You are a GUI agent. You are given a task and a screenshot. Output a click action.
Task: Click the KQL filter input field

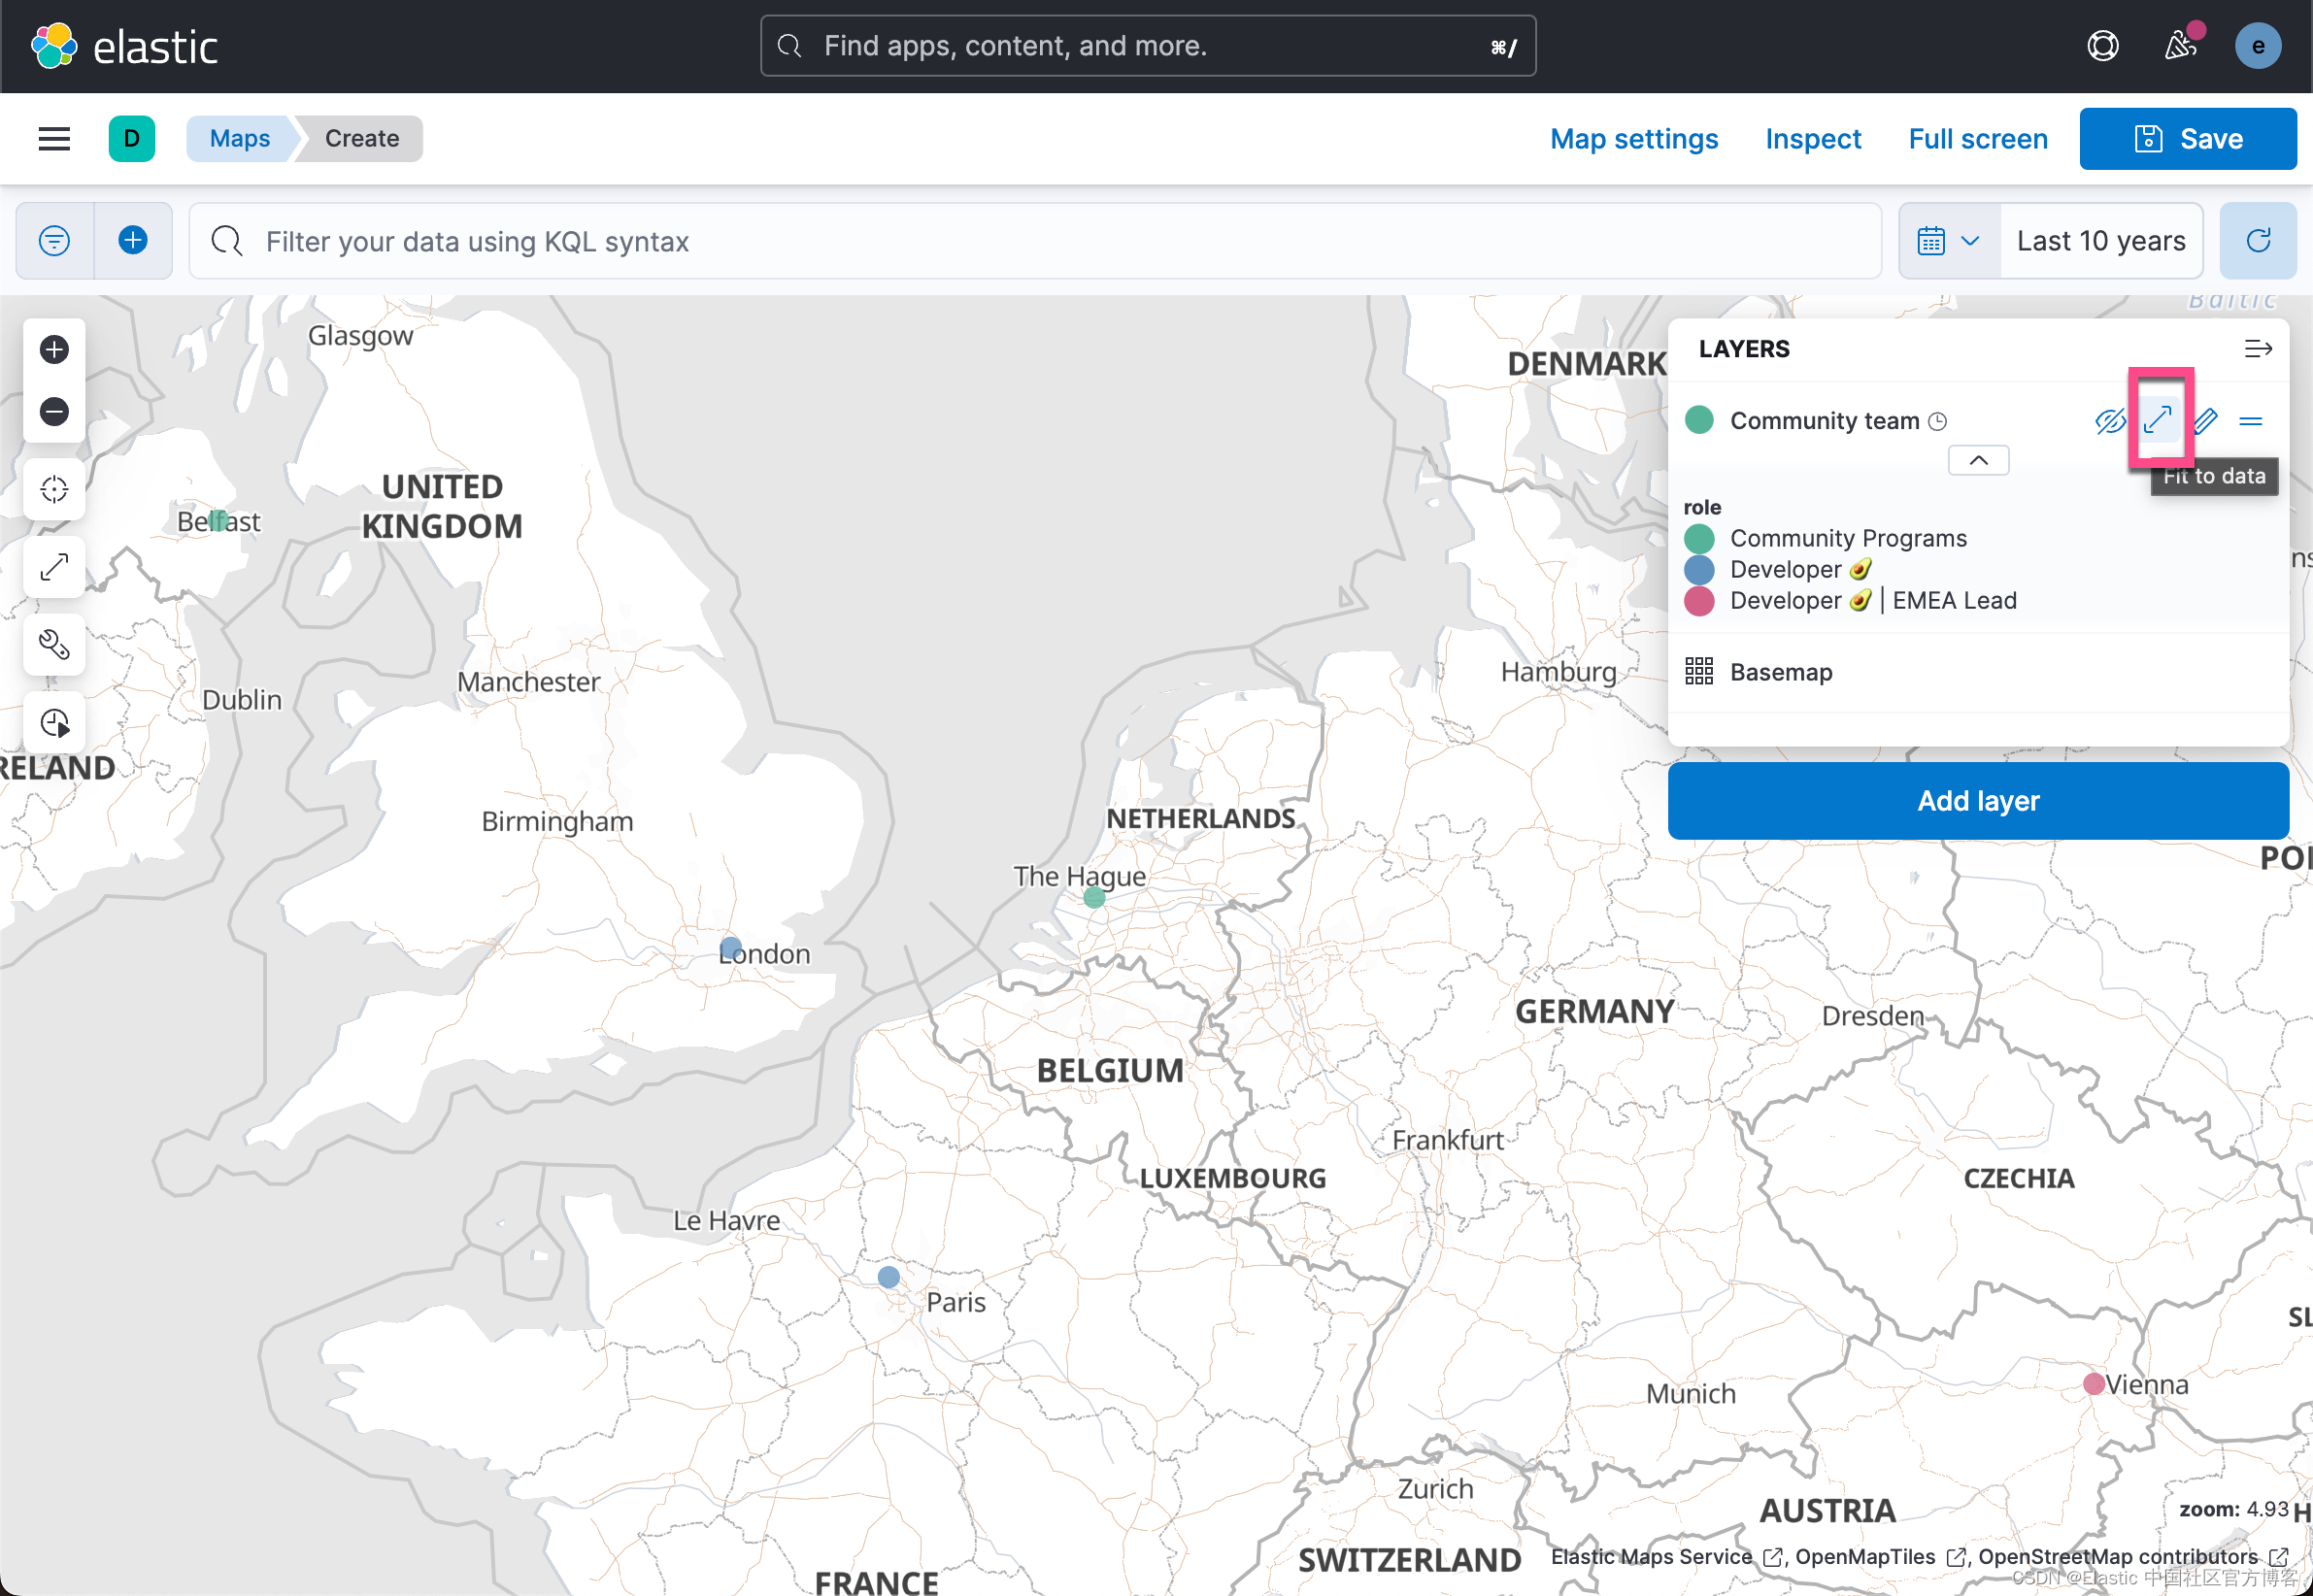700,240
